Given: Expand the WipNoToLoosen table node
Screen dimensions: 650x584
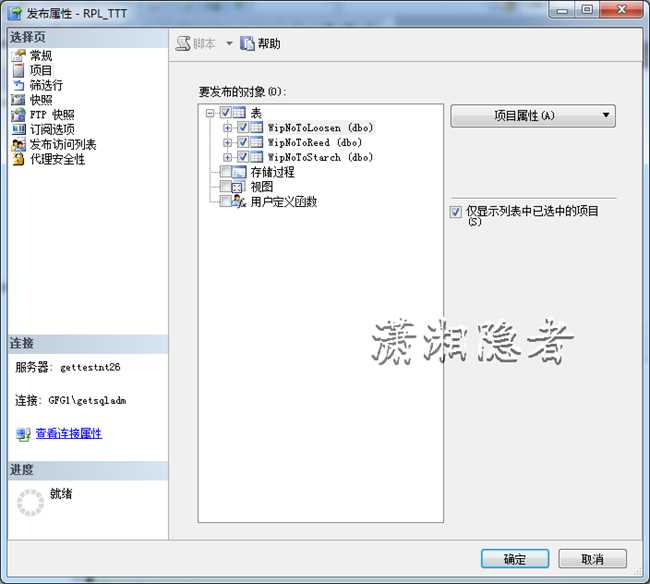Looking at the screenshot, I should click(x=227, y=128).
